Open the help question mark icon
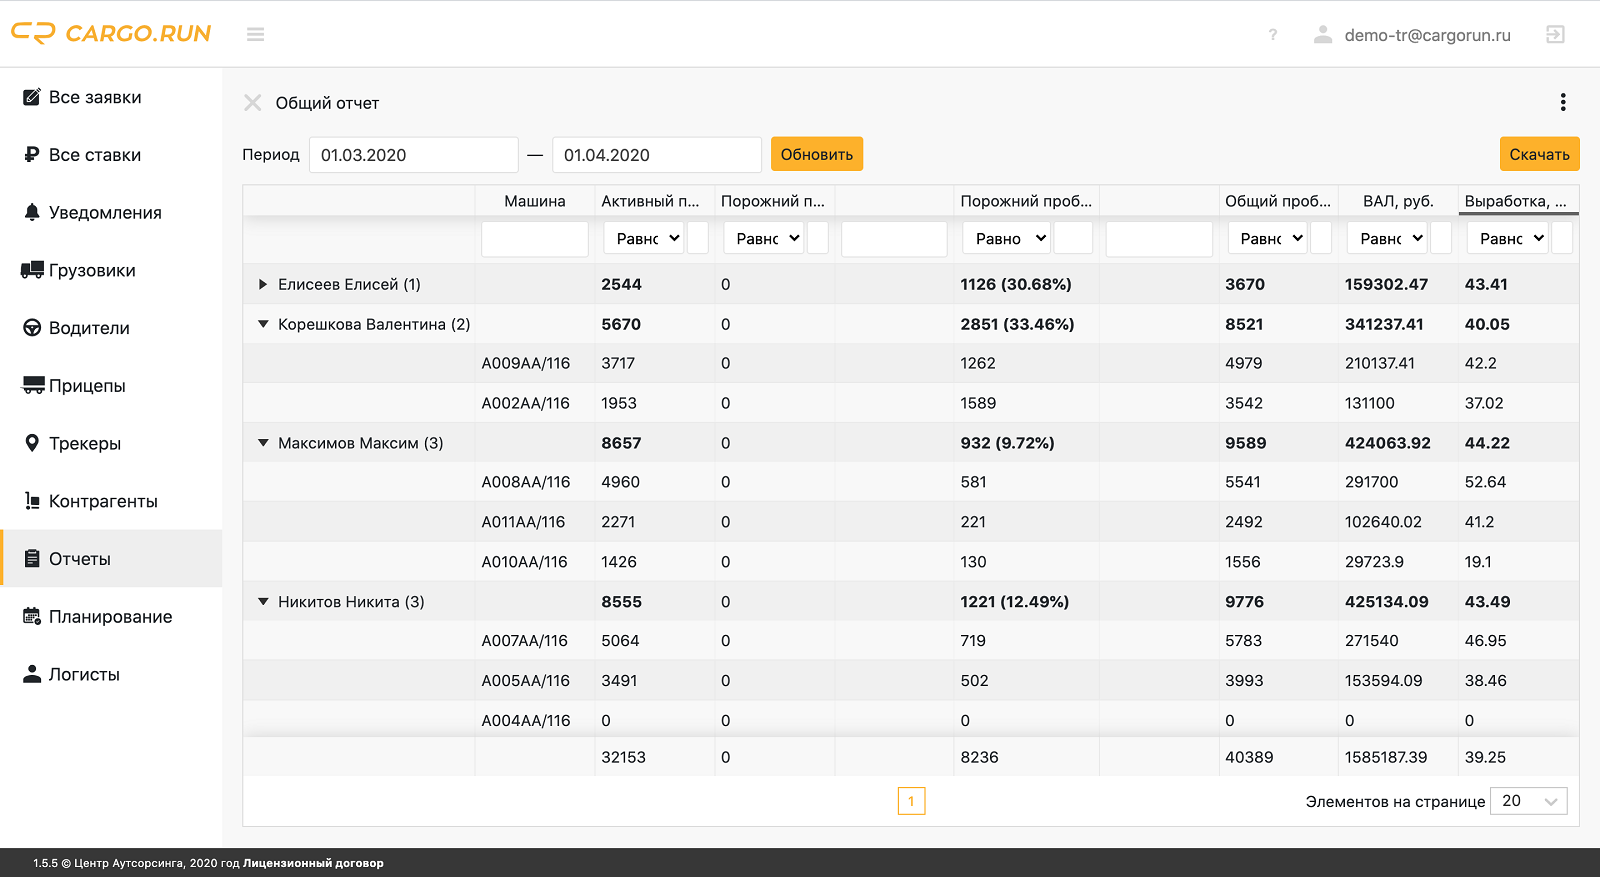The image size is (1600, 877). [x=1273, y=35]
